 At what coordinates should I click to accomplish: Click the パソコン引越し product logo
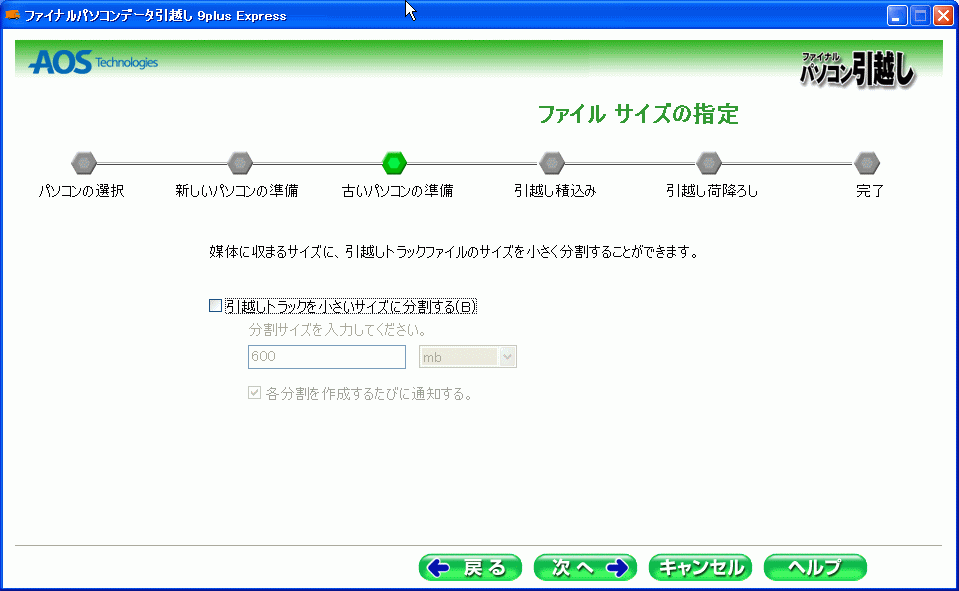click(x=857, y=68)
